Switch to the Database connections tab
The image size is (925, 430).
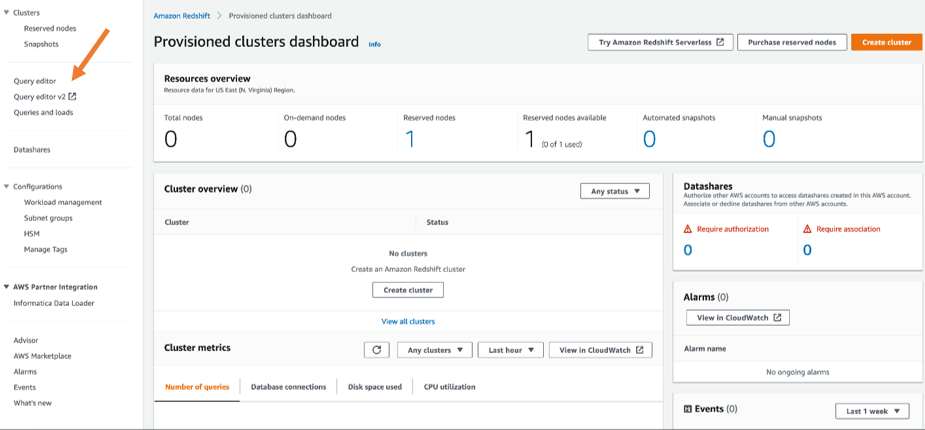pyautogui.click(x=288, y=387)
